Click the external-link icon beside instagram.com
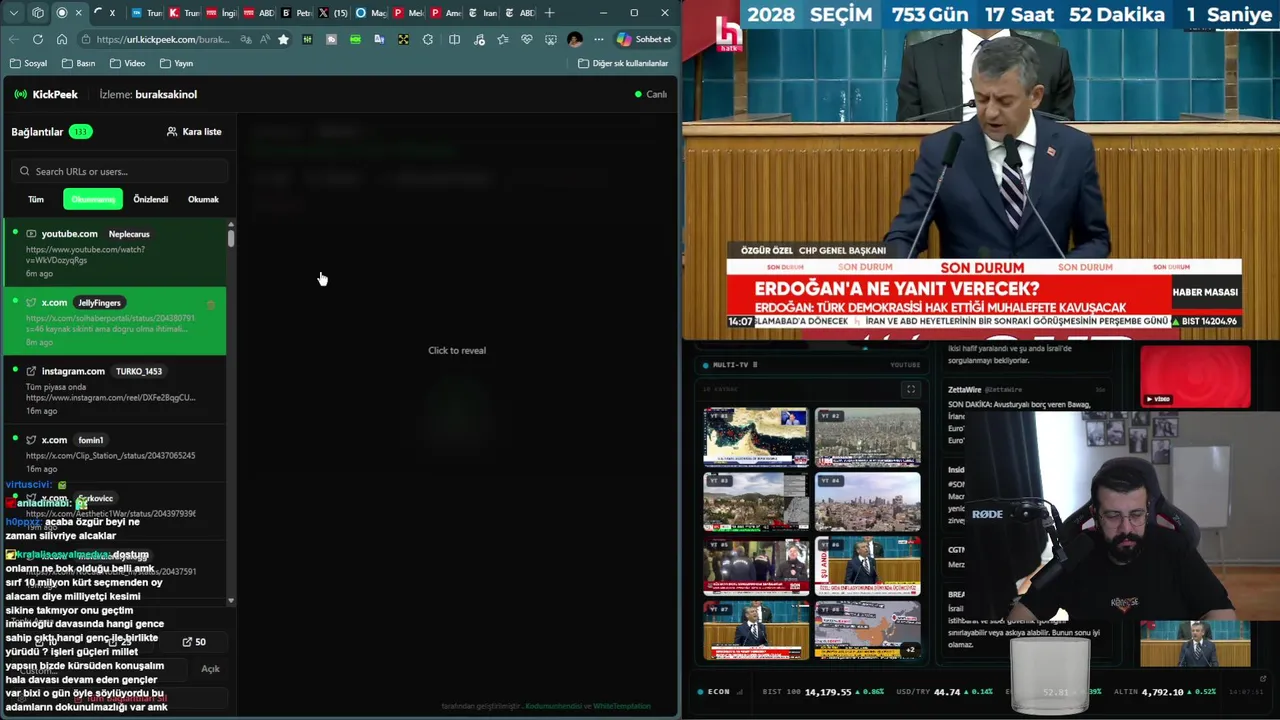Screen dimensions: 1280x720 (x=31, y=371)
